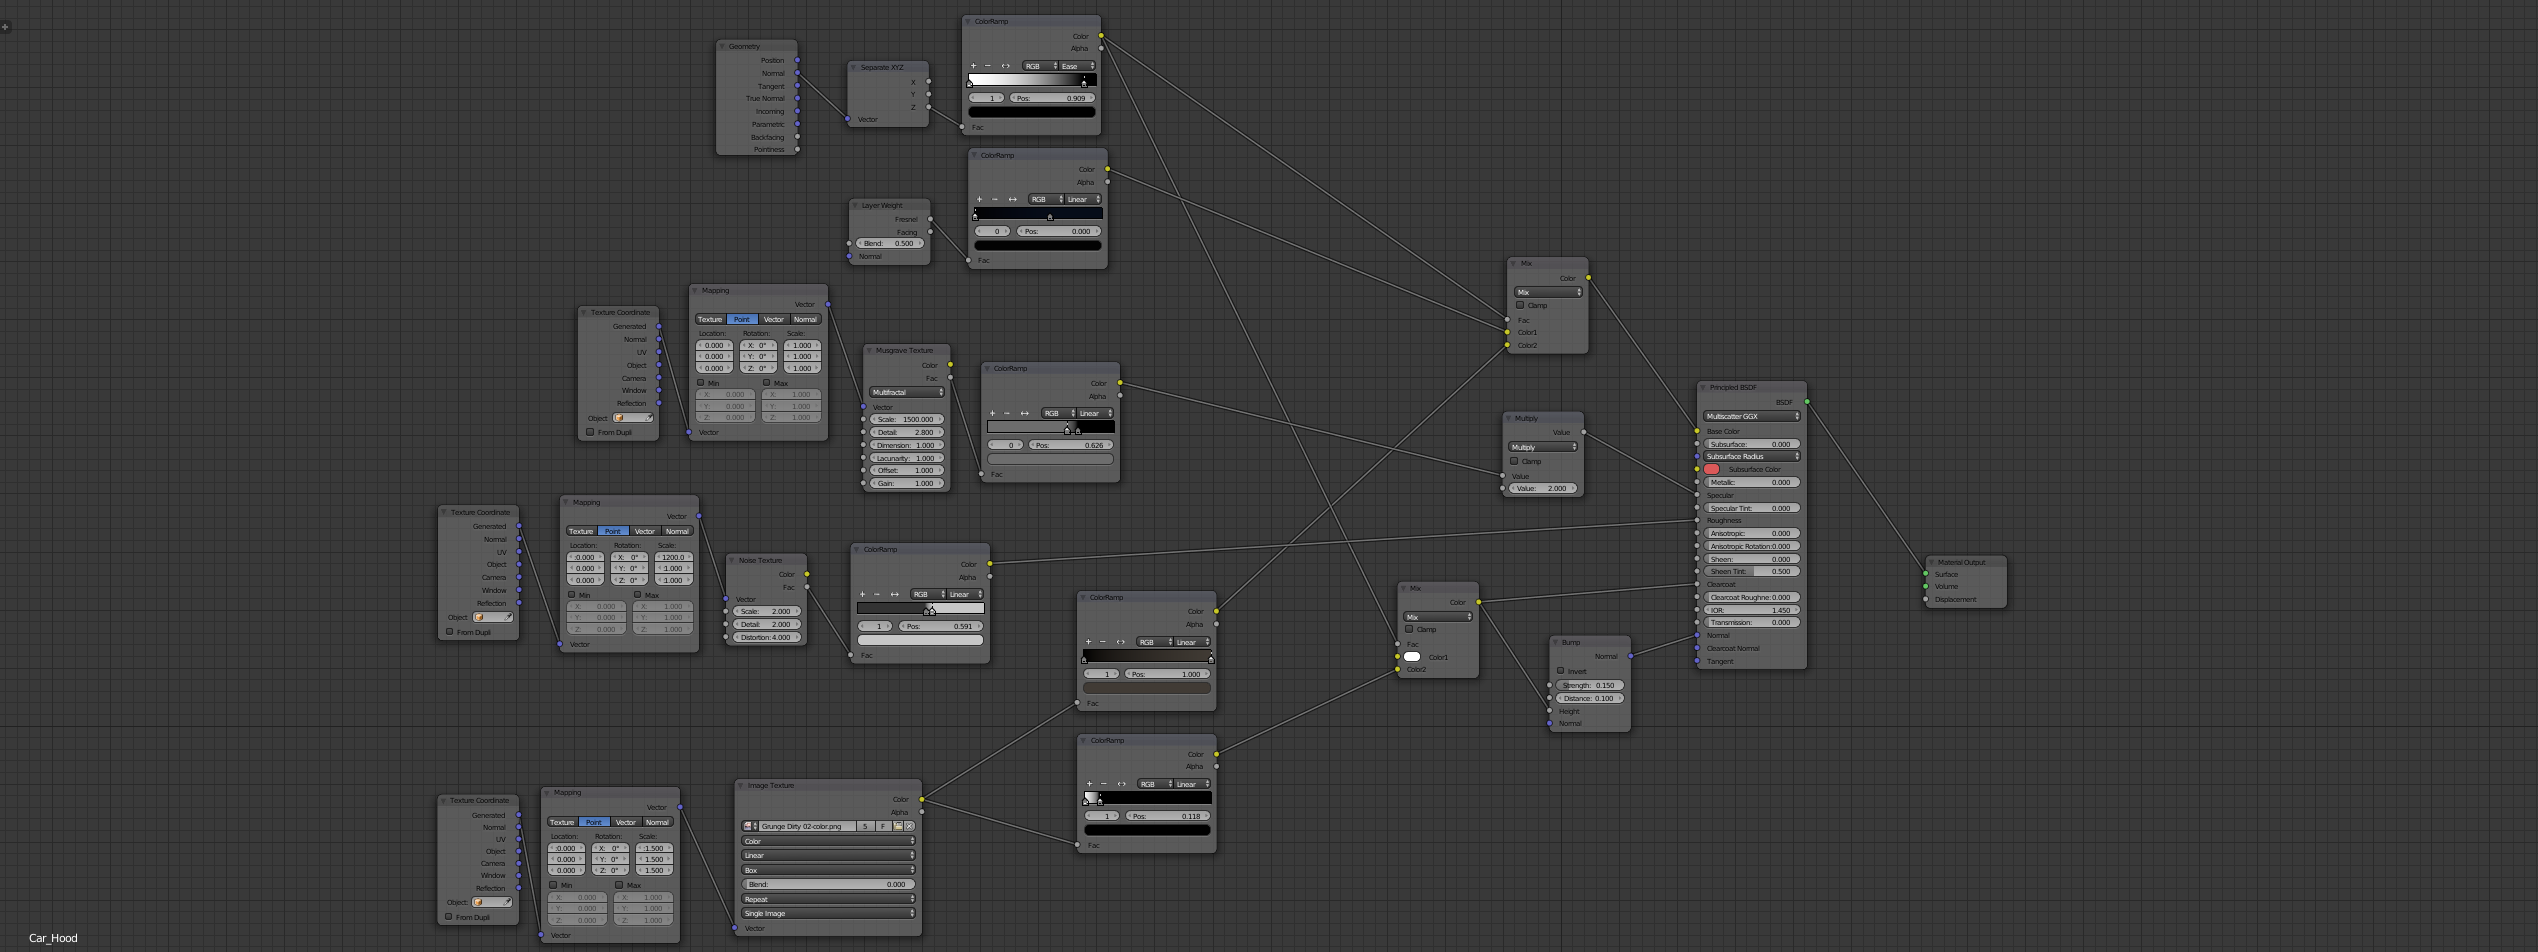Remove stop in ColorRamp with Pos 1.000
The image size is (2538, 952).
pos(1103,642)
